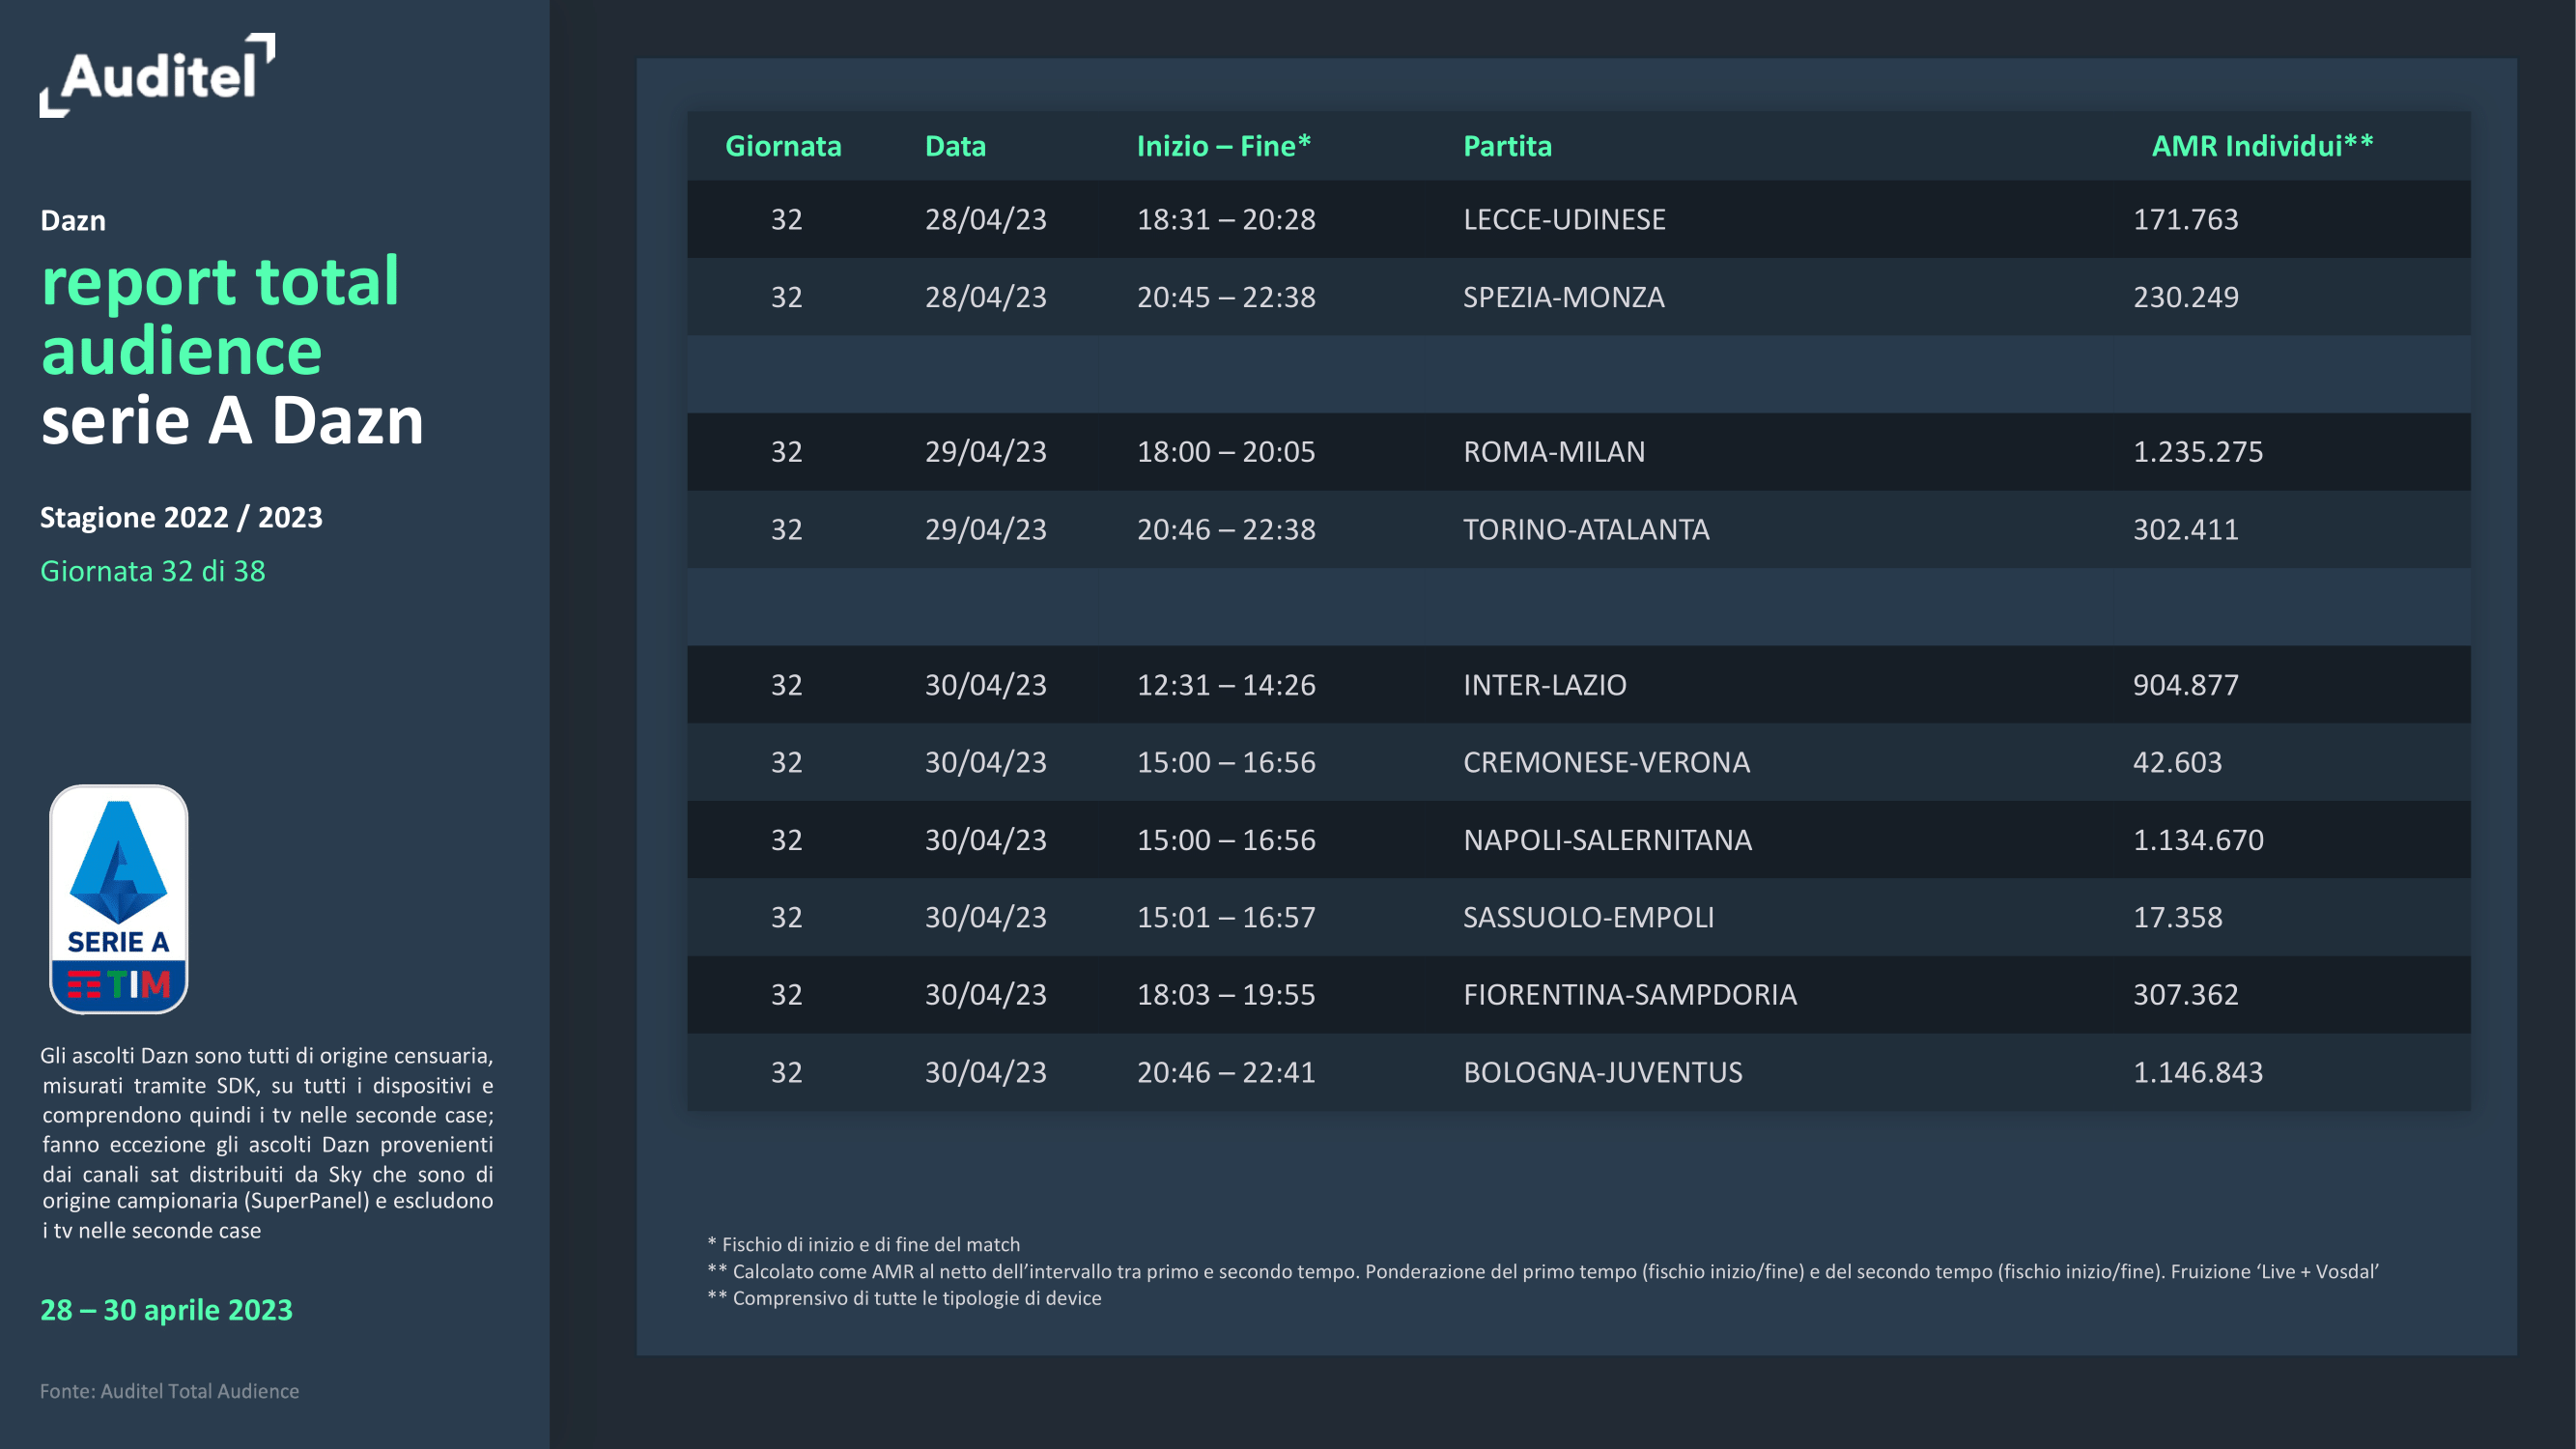This screenshot has width=2576, height=1449.
Task: Click the match name FIORENTINA-SAMPDORIA
Action: click(x=1629, y=995)
